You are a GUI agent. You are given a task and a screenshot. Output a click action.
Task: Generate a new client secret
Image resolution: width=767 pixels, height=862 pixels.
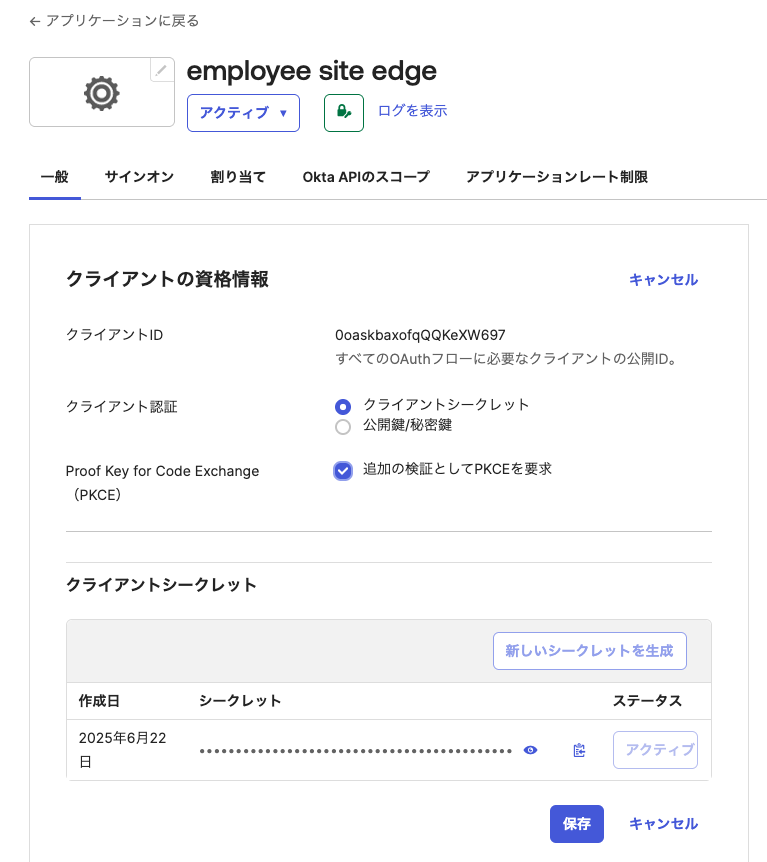click(589, 650)
